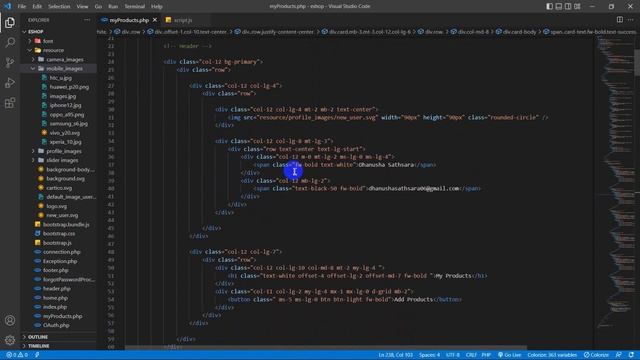Split the editor to the right

(x=620, y=20)
